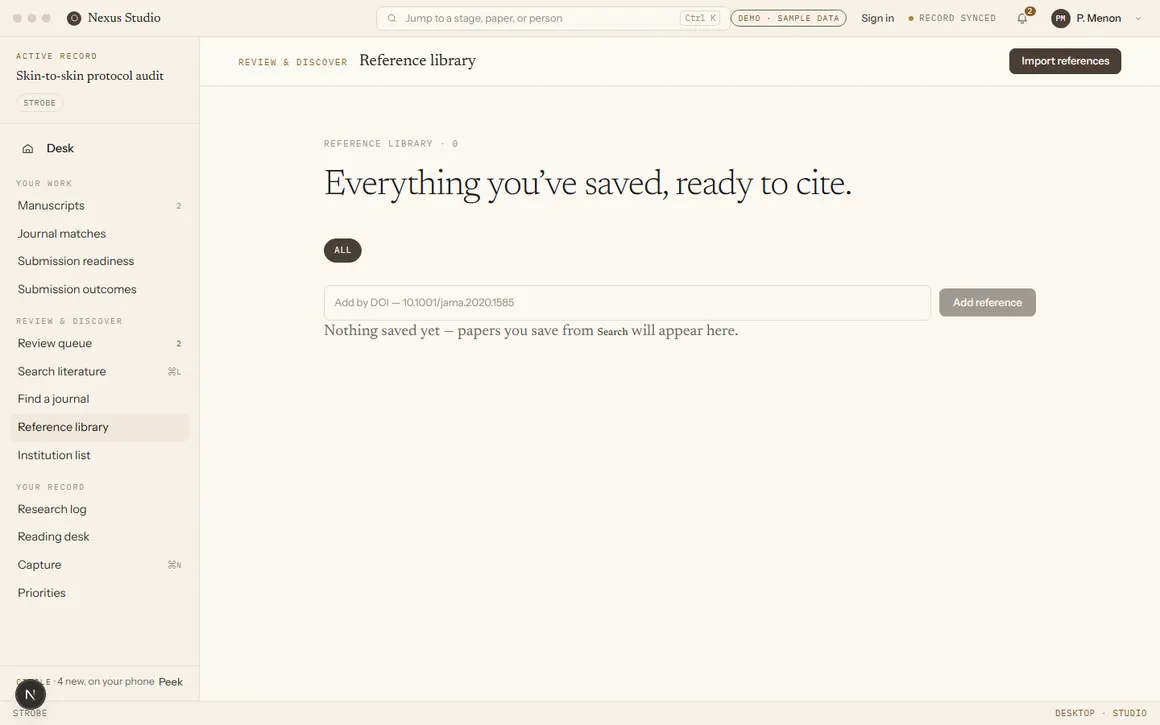
Task: Open Research log
Action: [x=100, y=509]
